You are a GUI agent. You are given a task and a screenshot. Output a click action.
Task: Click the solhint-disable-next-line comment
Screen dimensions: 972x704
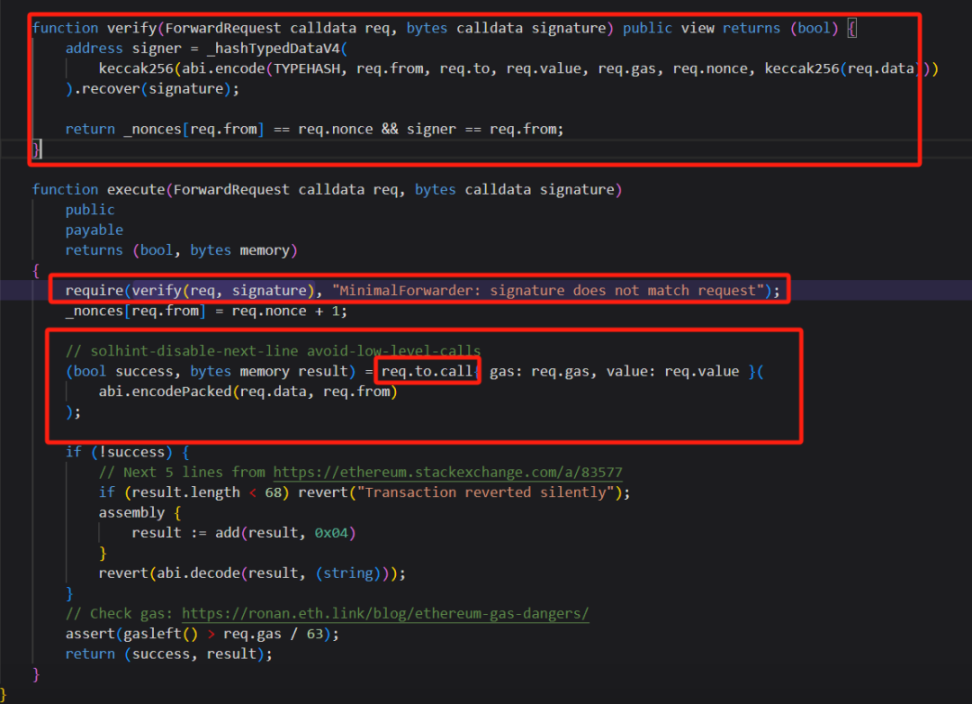pos(272,351)
